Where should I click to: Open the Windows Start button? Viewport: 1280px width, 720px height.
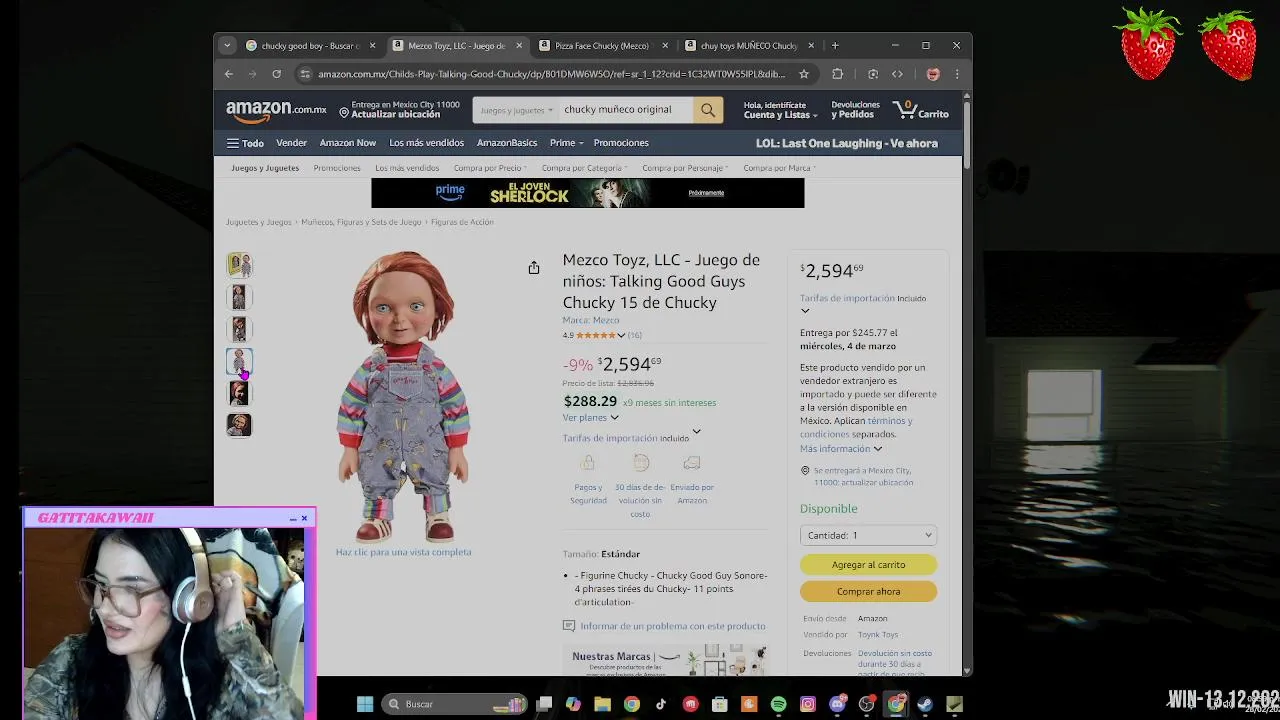click(365, 704)
